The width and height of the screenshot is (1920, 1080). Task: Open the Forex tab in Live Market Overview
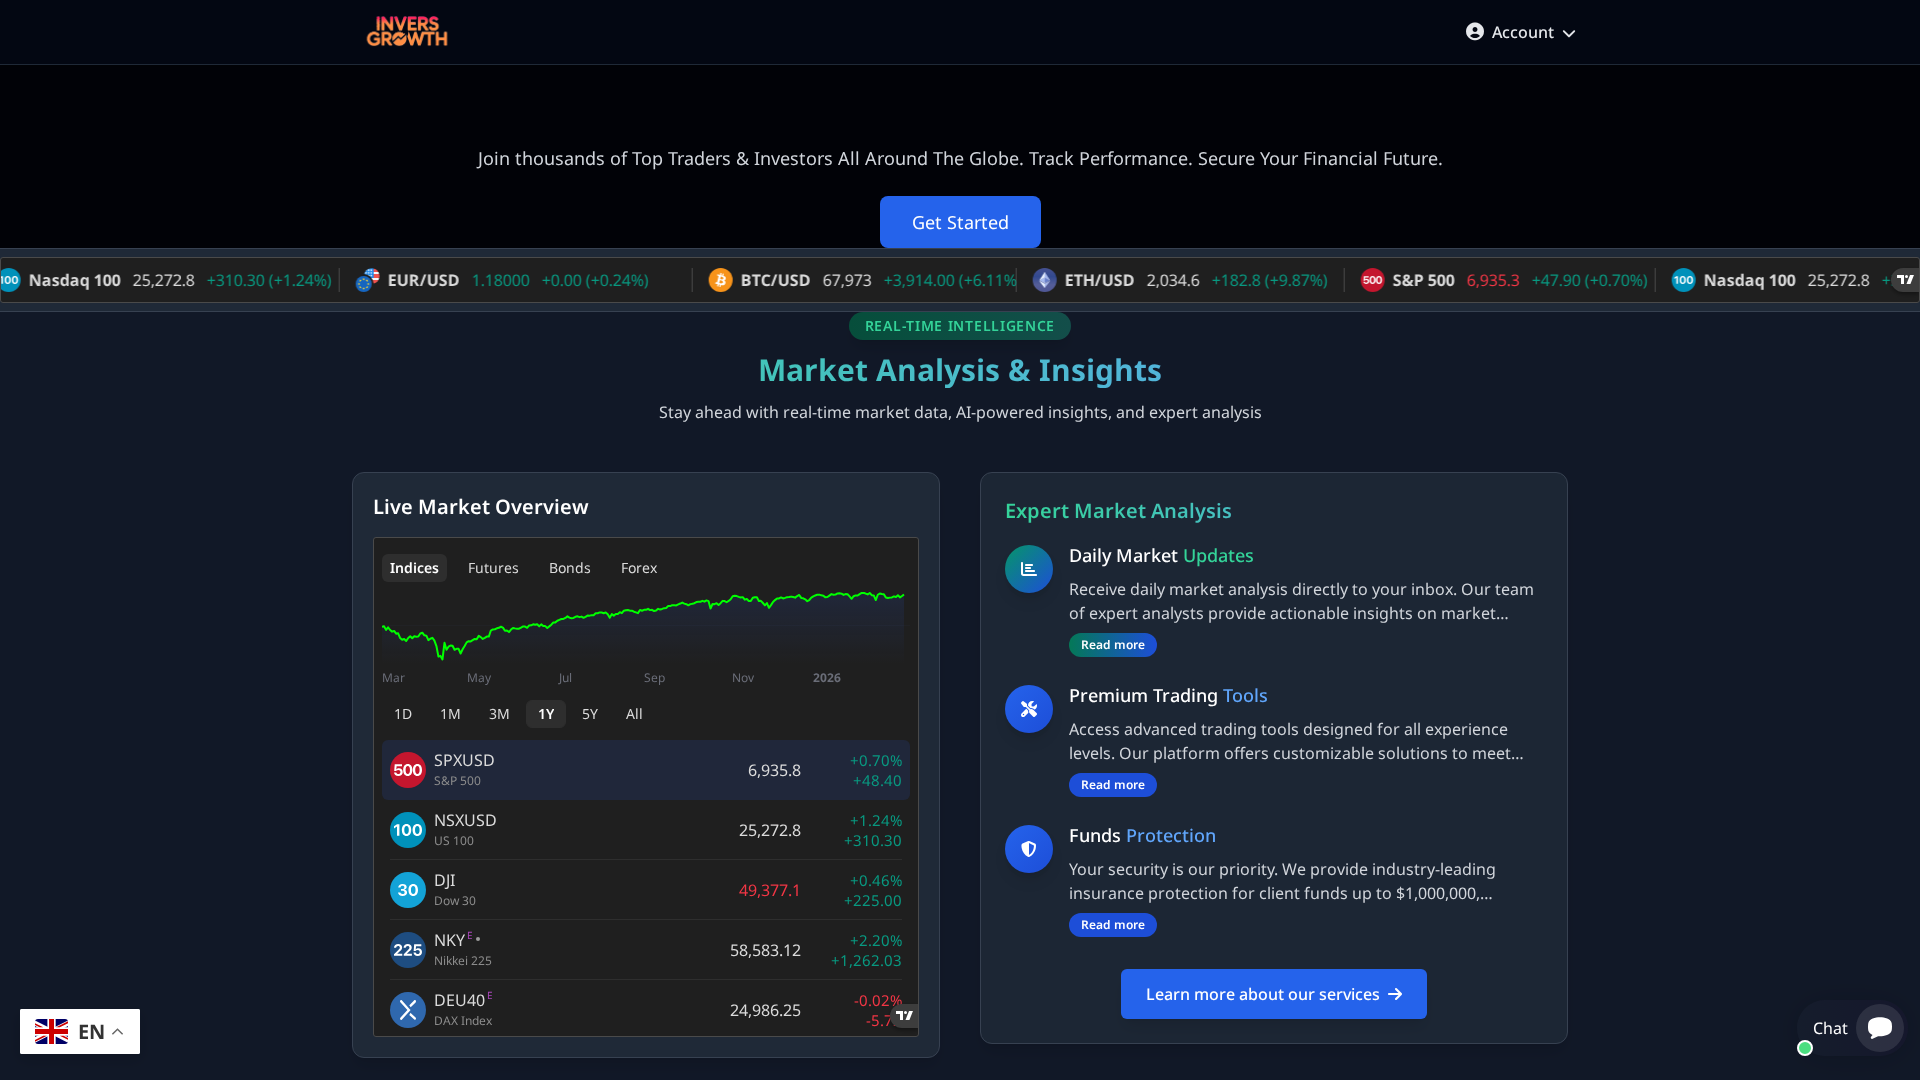(x=638, y=567)
